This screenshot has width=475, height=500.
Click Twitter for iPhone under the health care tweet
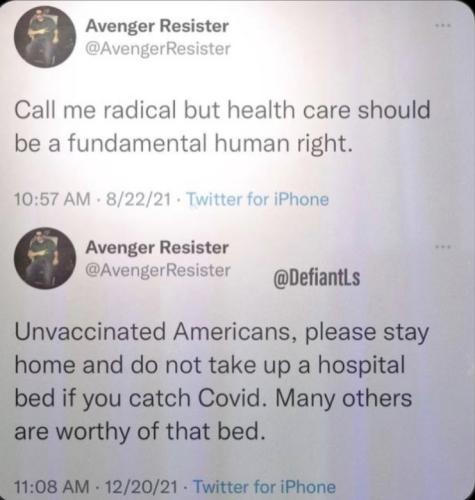coord(258,199)
